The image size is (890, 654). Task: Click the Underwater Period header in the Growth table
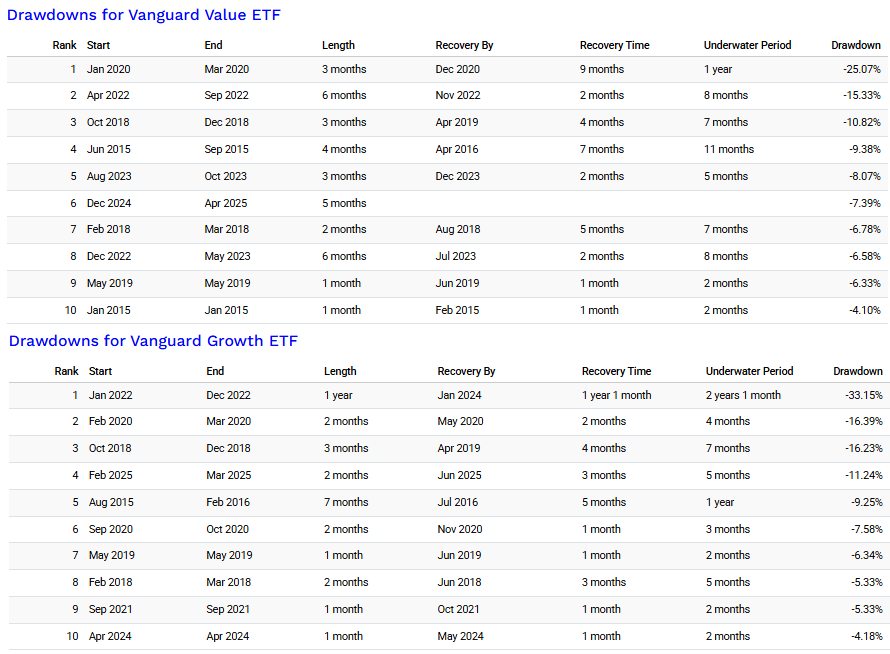749,371
